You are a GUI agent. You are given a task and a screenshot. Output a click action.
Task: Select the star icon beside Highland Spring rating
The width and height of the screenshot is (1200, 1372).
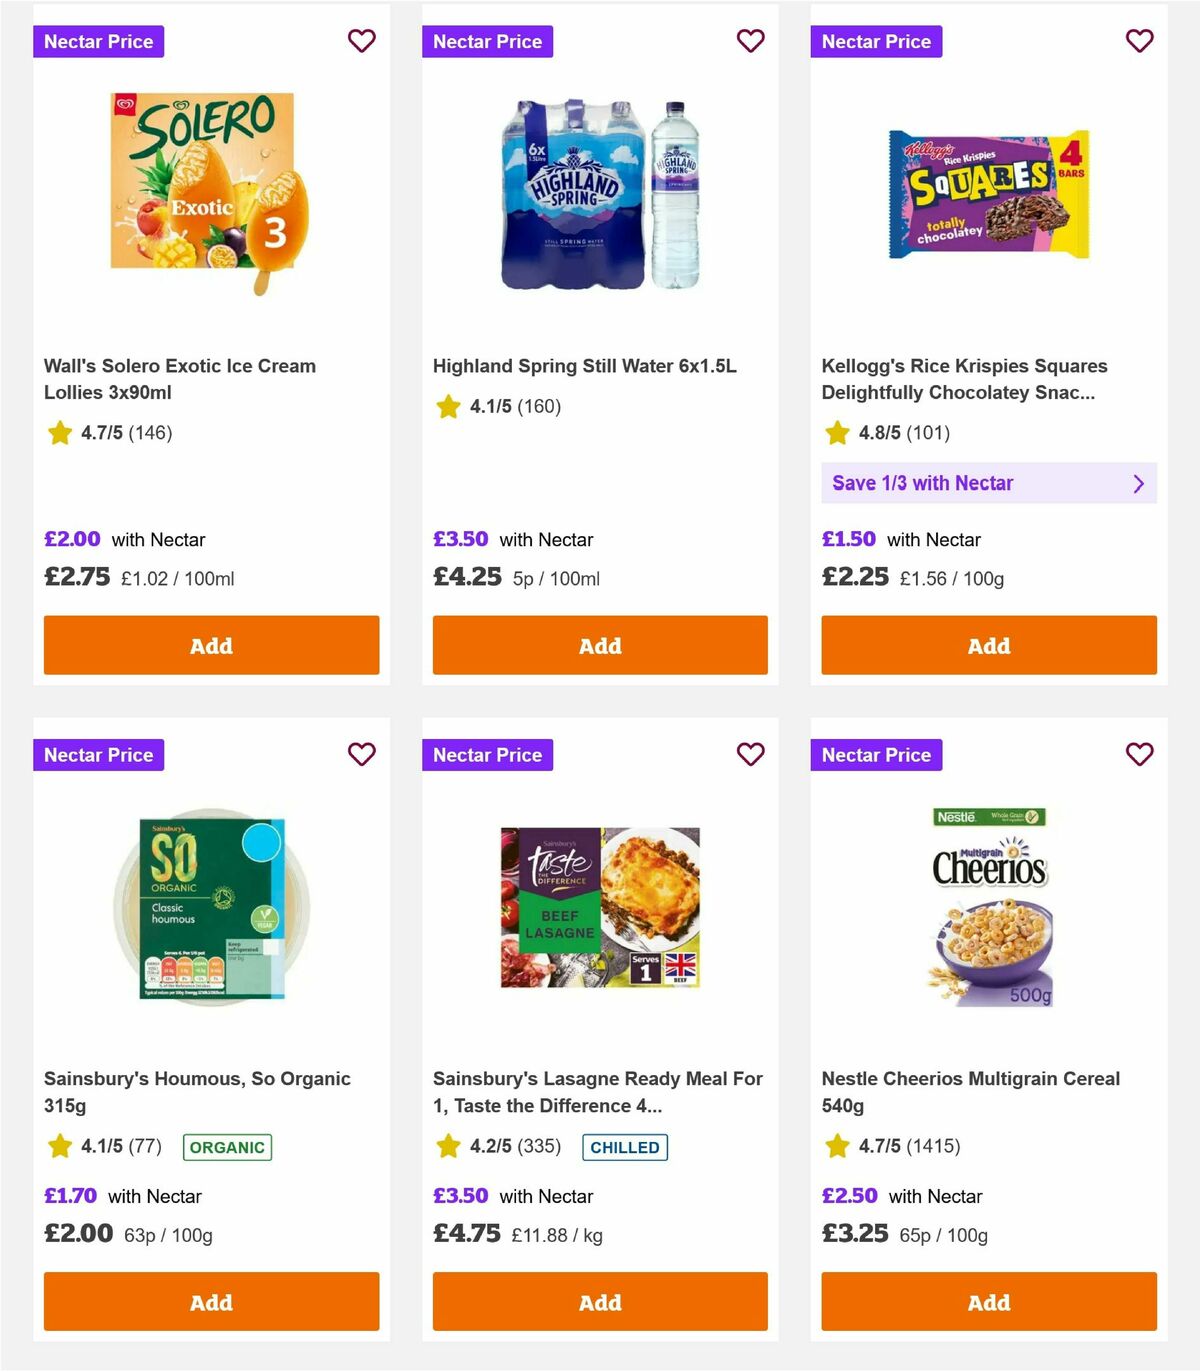tap(447, 406)
